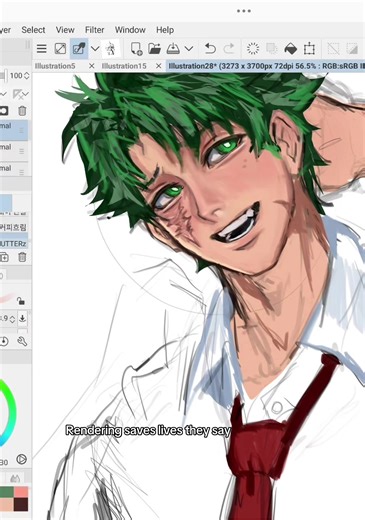Click the greyed invert selection icon
This screenshot has height=520, width=365.
click(352, 49)
